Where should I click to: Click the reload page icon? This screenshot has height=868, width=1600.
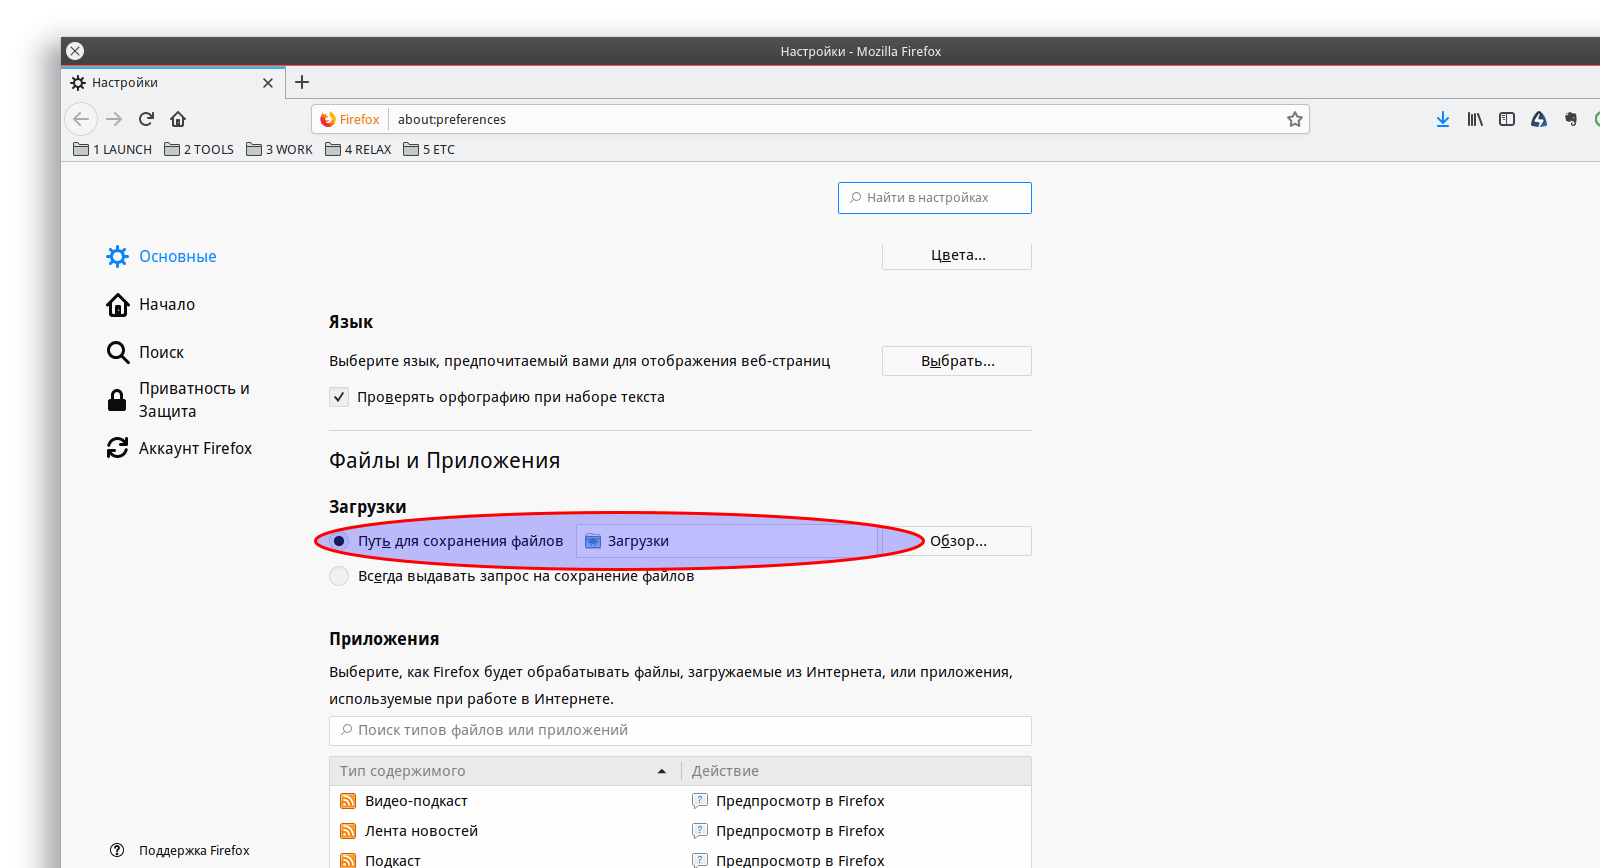pyautogui.click(x=146, y=119)
